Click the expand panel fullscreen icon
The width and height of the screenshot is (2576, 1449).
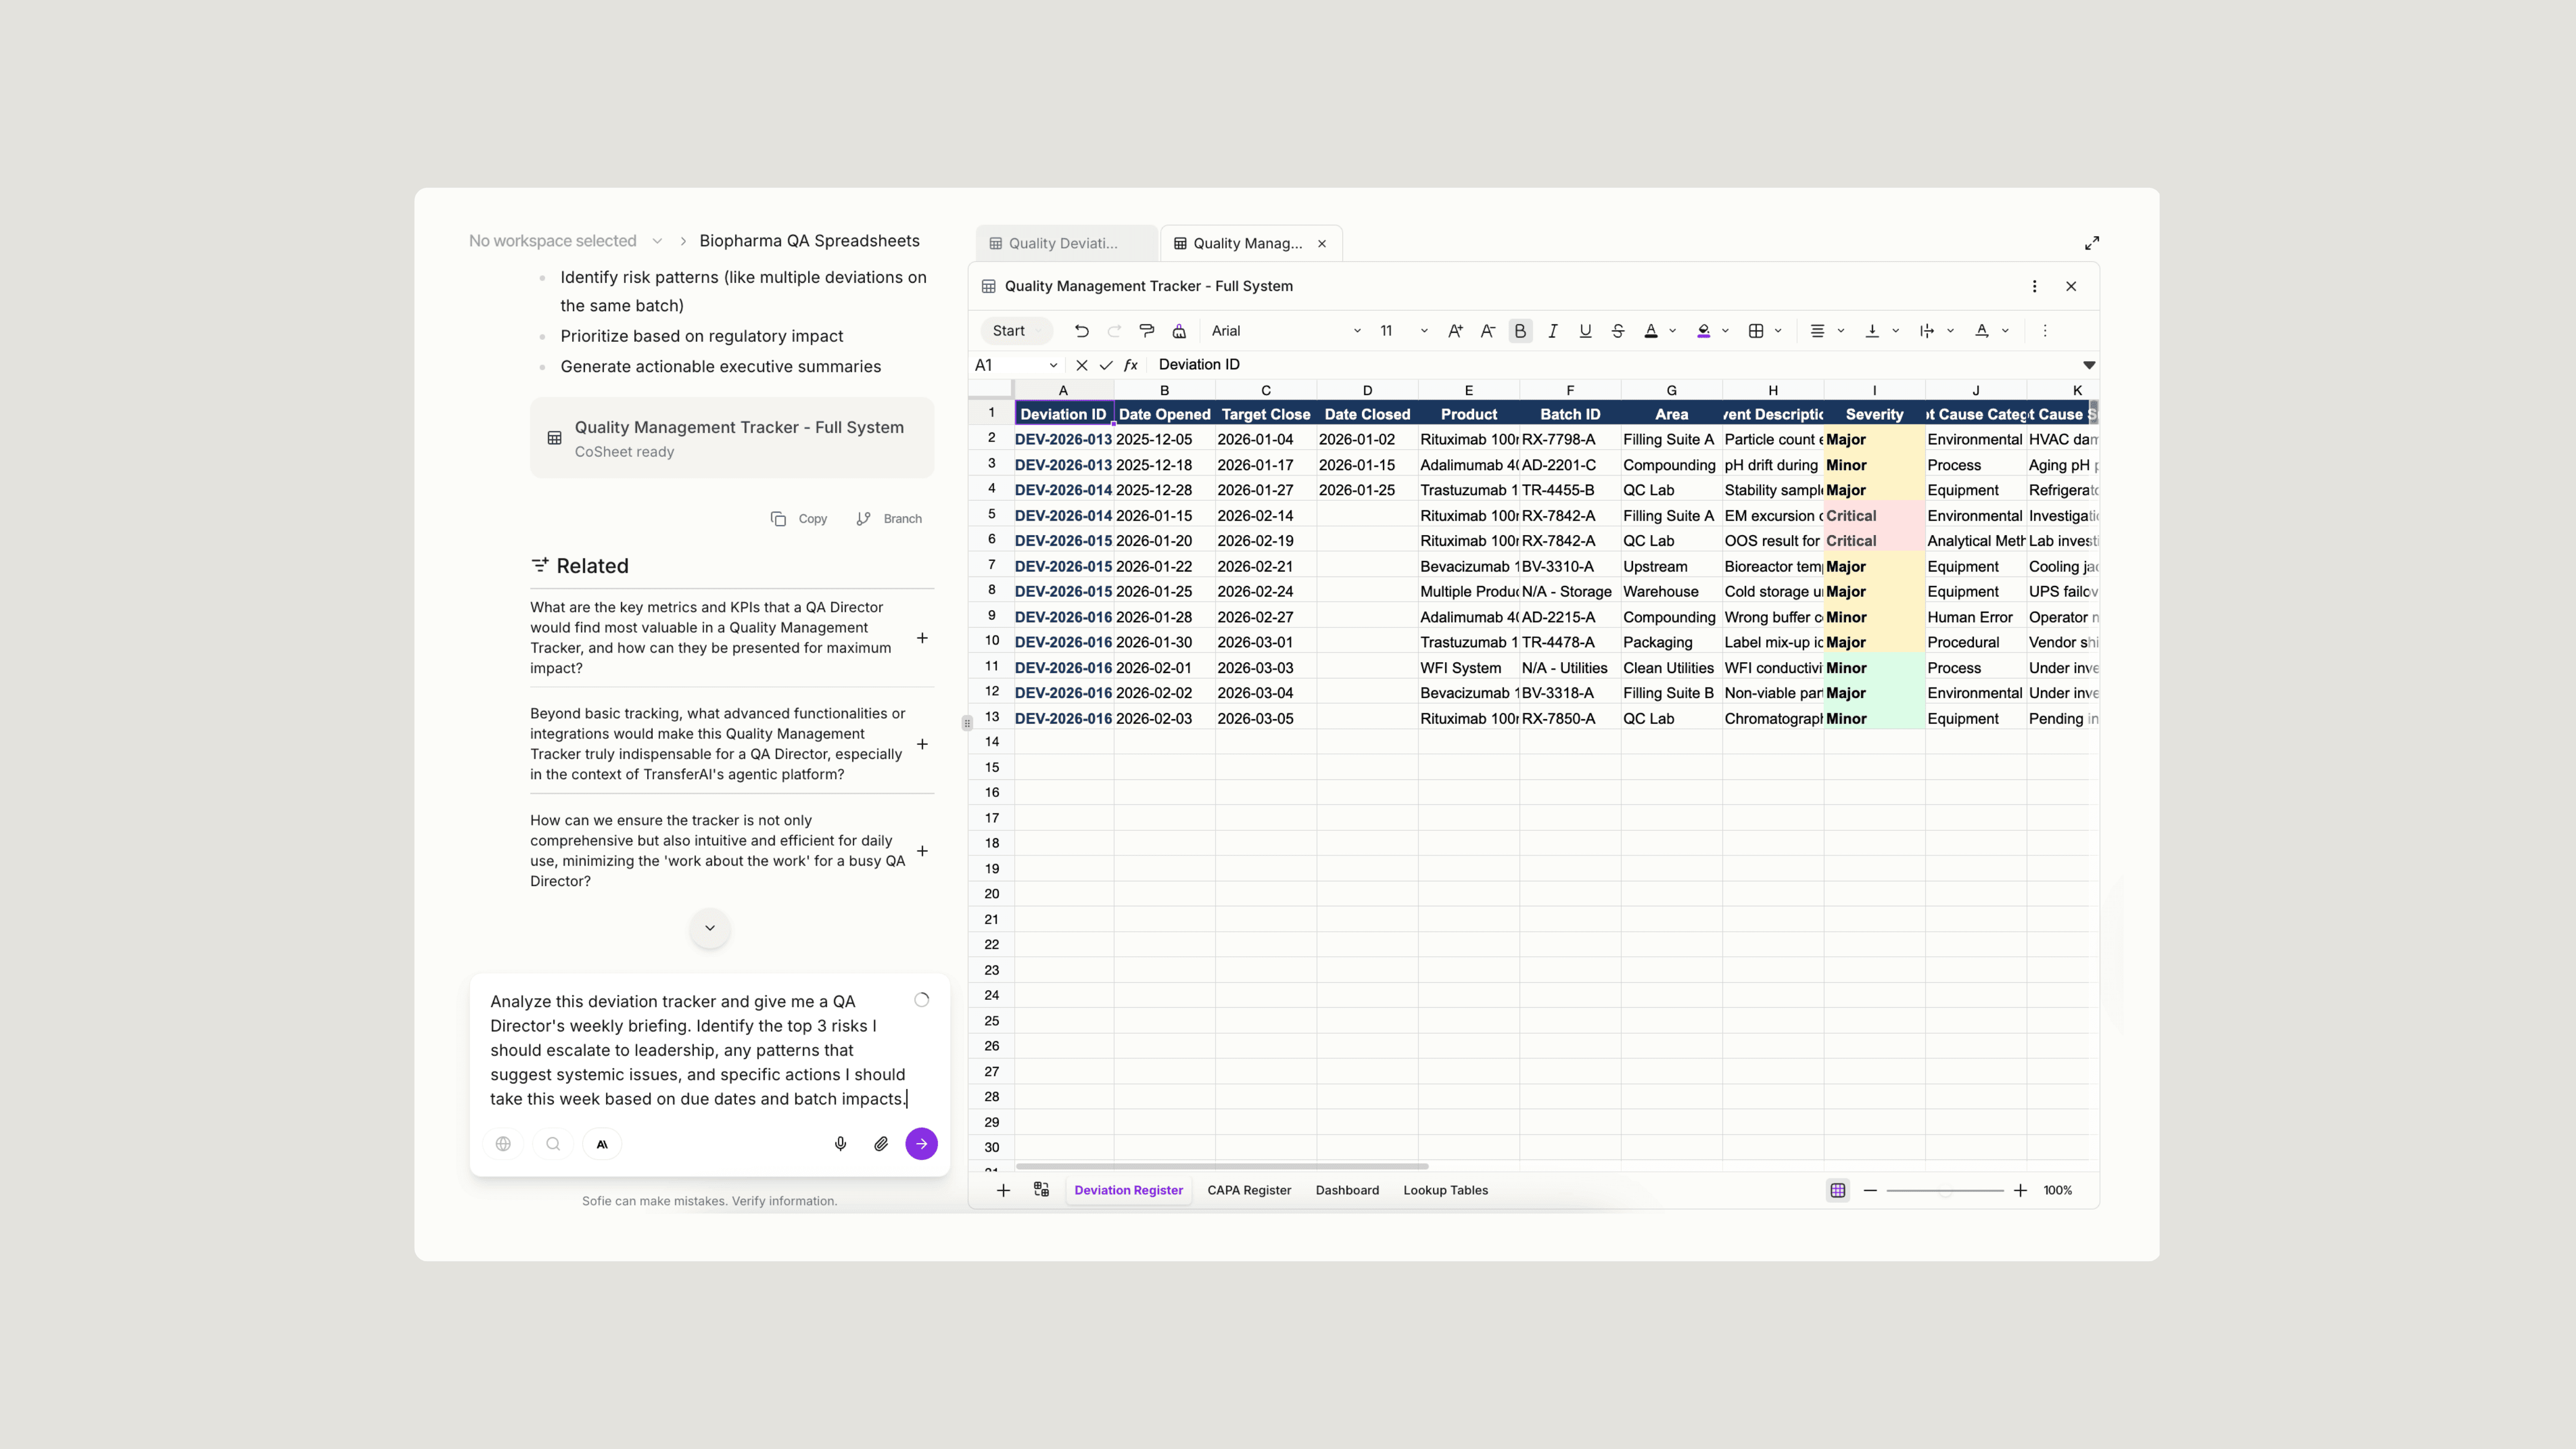pos(2091,243)
